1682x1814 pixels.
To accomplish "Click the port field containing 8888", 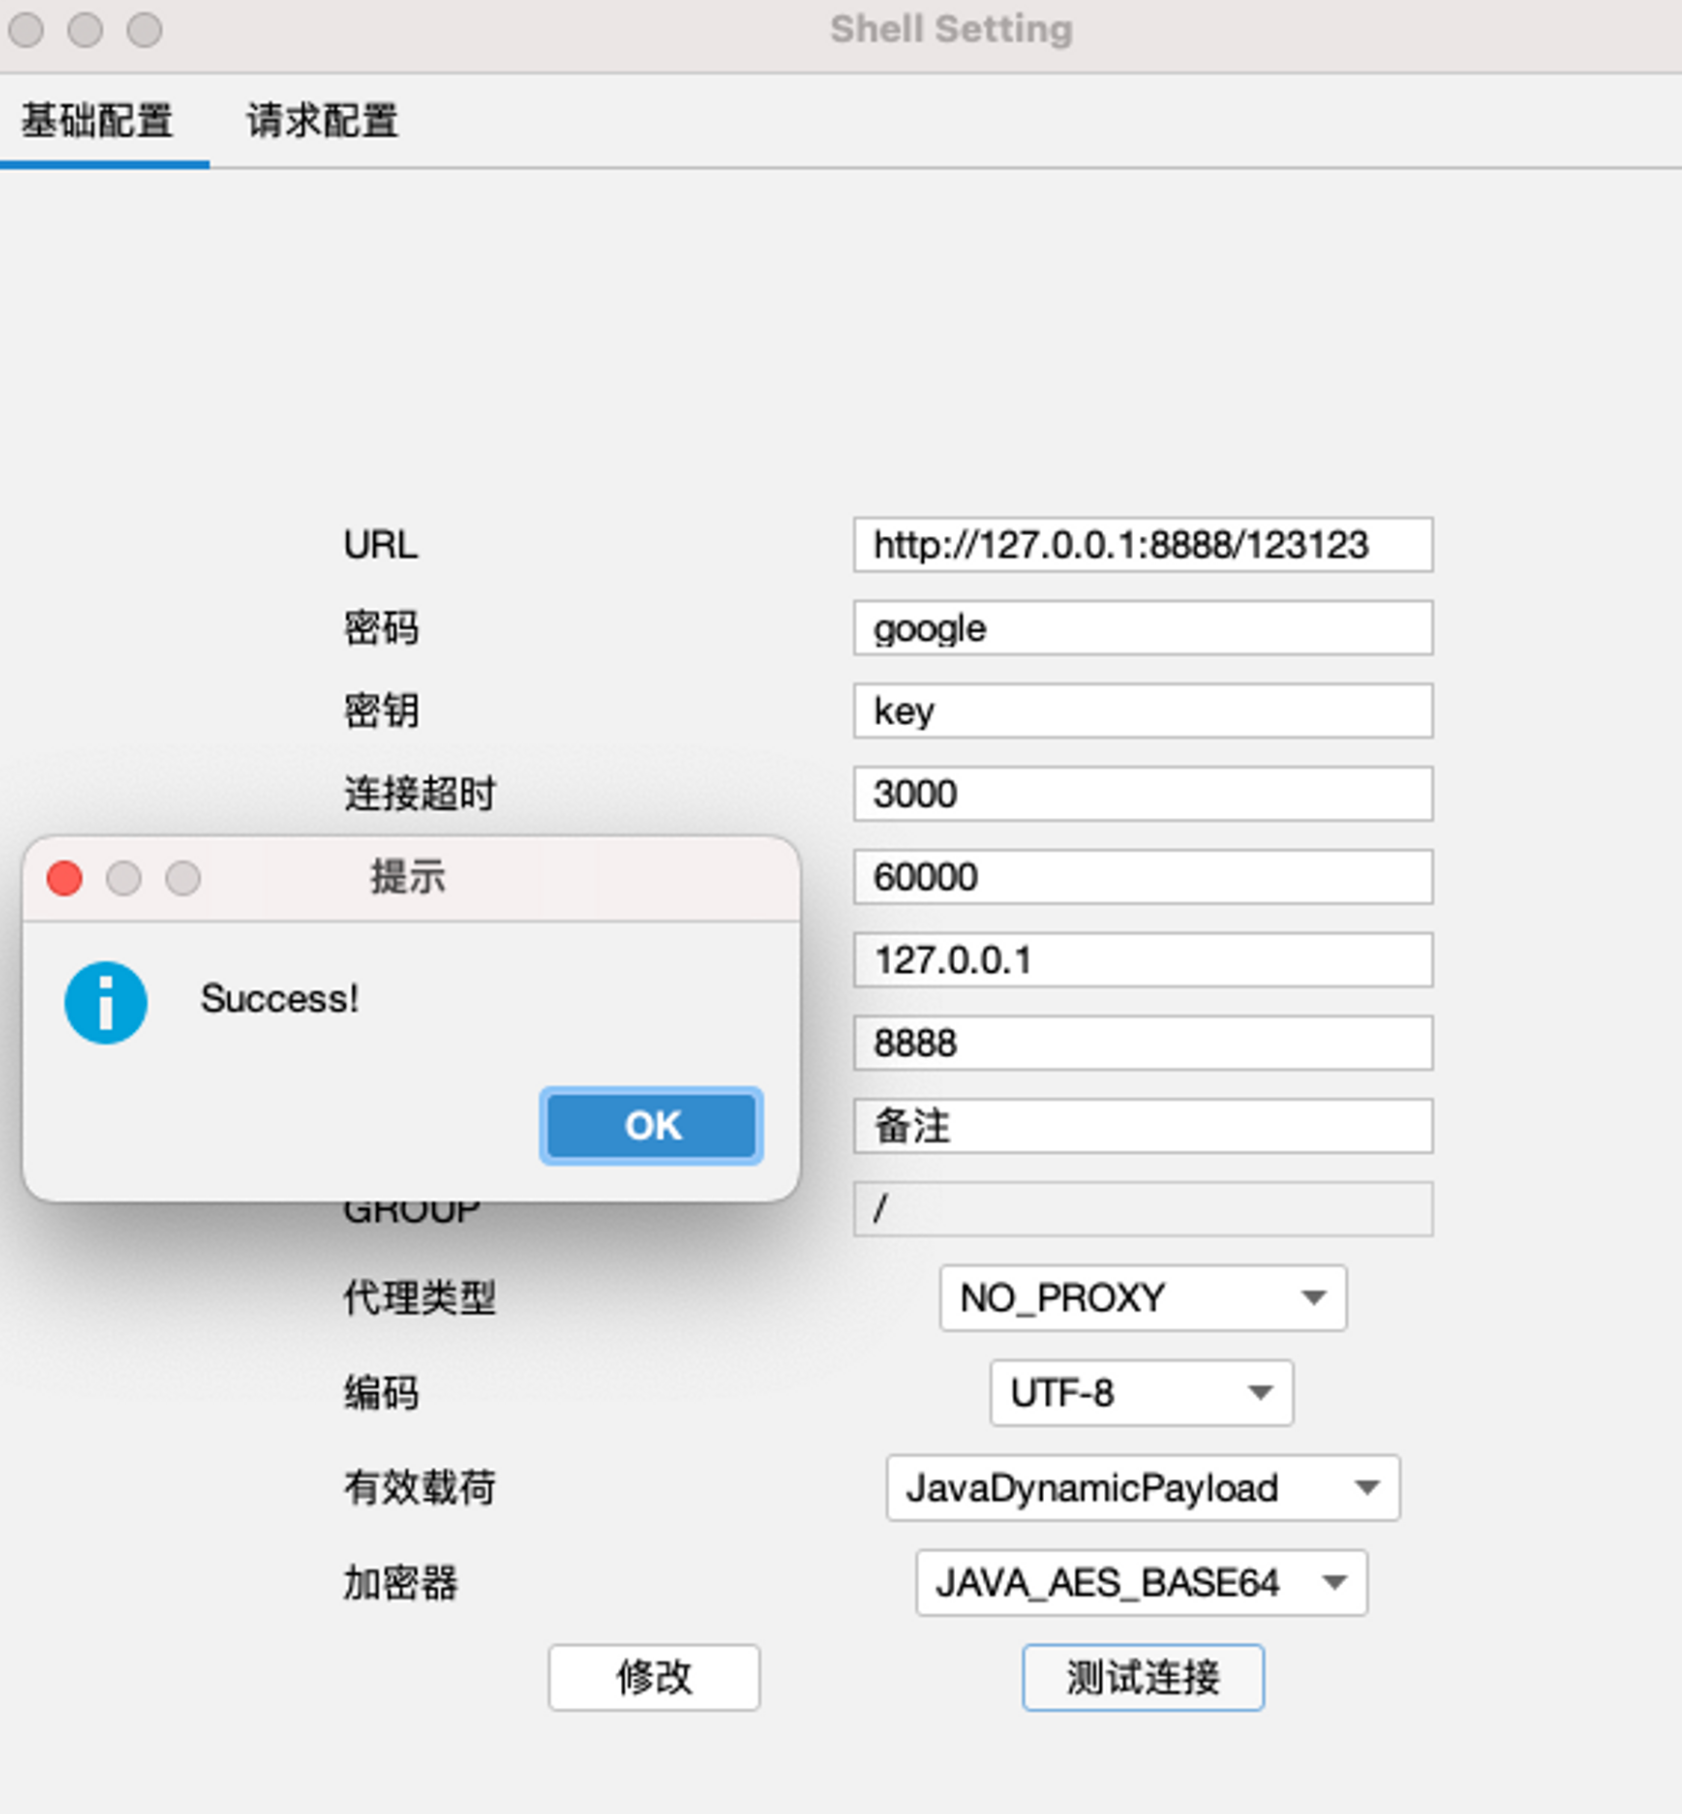I will [1143, 1043].
